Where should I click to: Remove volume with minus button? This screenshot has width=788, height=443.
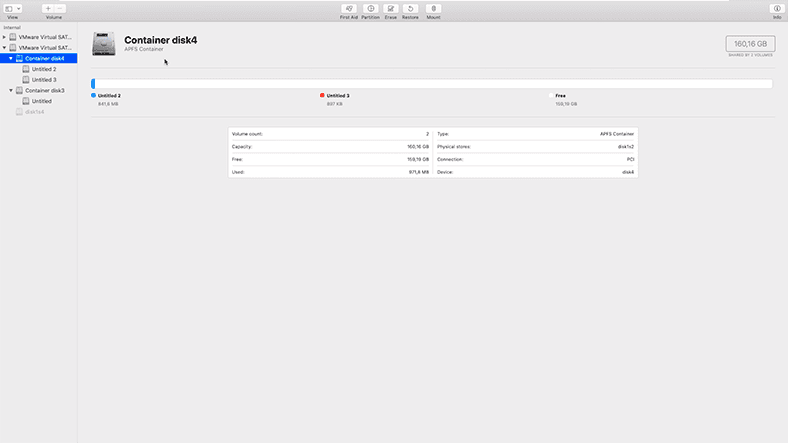click(x=60, y=9)
